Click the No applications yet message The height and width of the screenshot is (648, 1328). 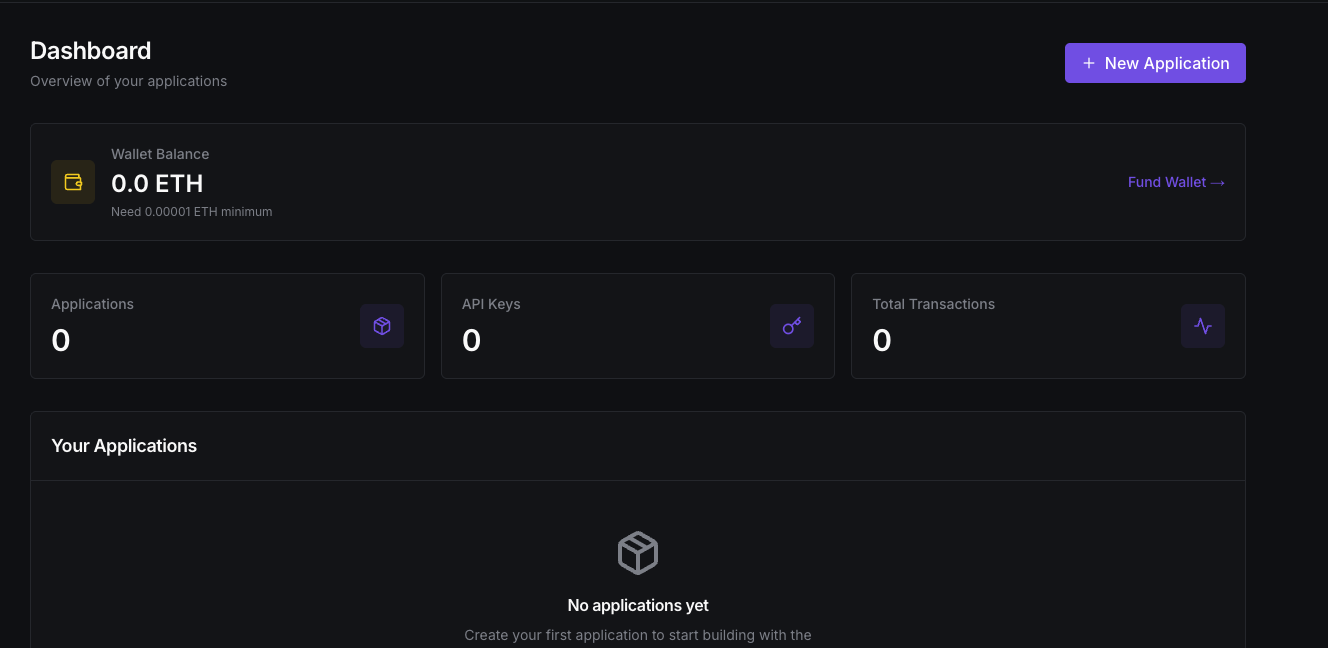click(x=637, y=605)
